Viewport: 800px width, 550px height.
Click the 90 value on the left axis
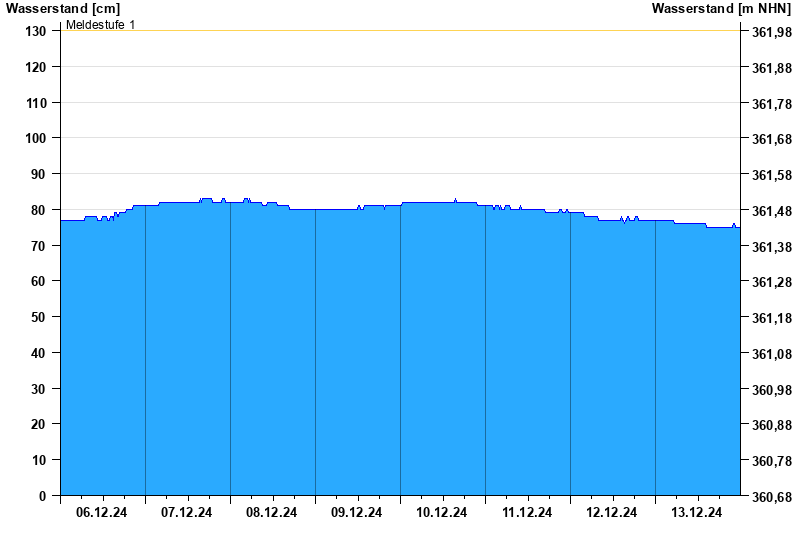38,174
